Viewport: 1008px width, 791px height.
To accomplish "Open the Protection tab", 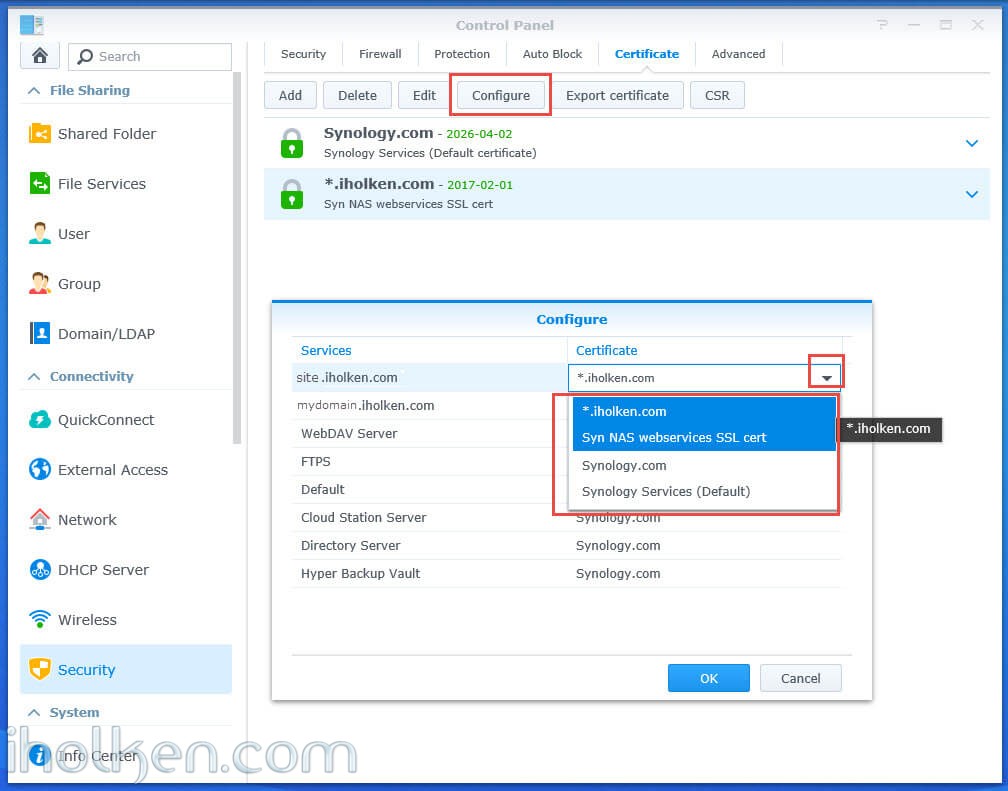I will coord(462,54).
